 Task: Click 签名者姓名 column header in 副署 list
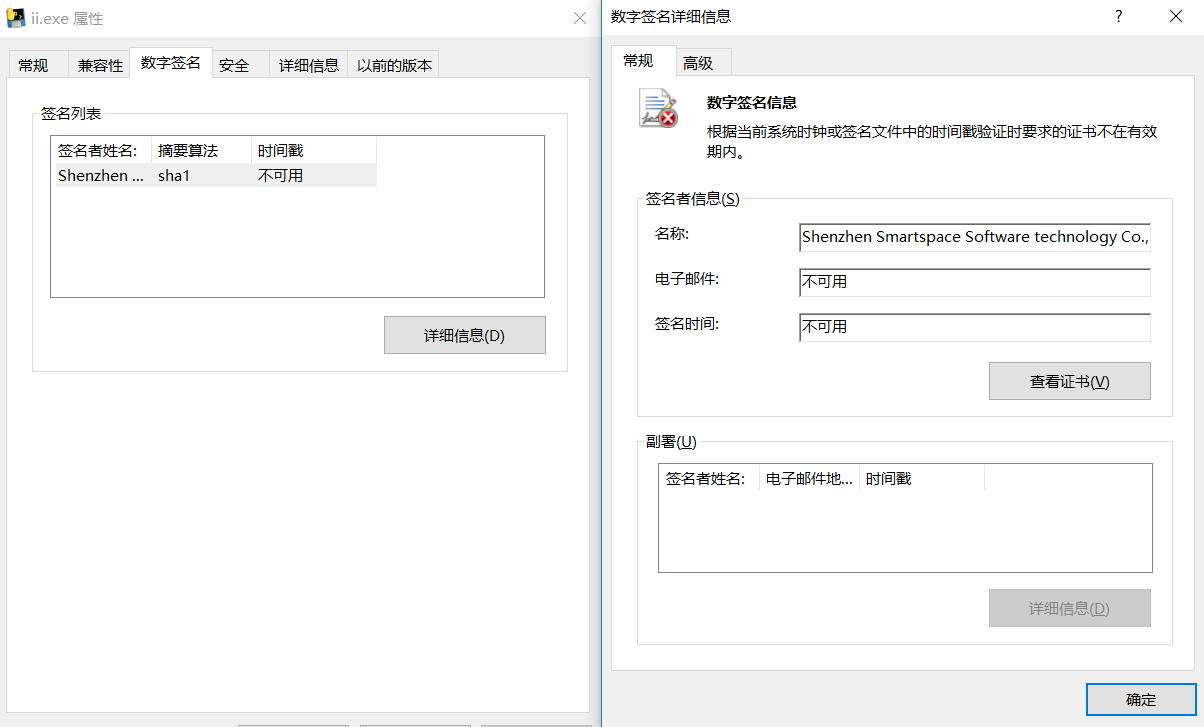(710, 478)
